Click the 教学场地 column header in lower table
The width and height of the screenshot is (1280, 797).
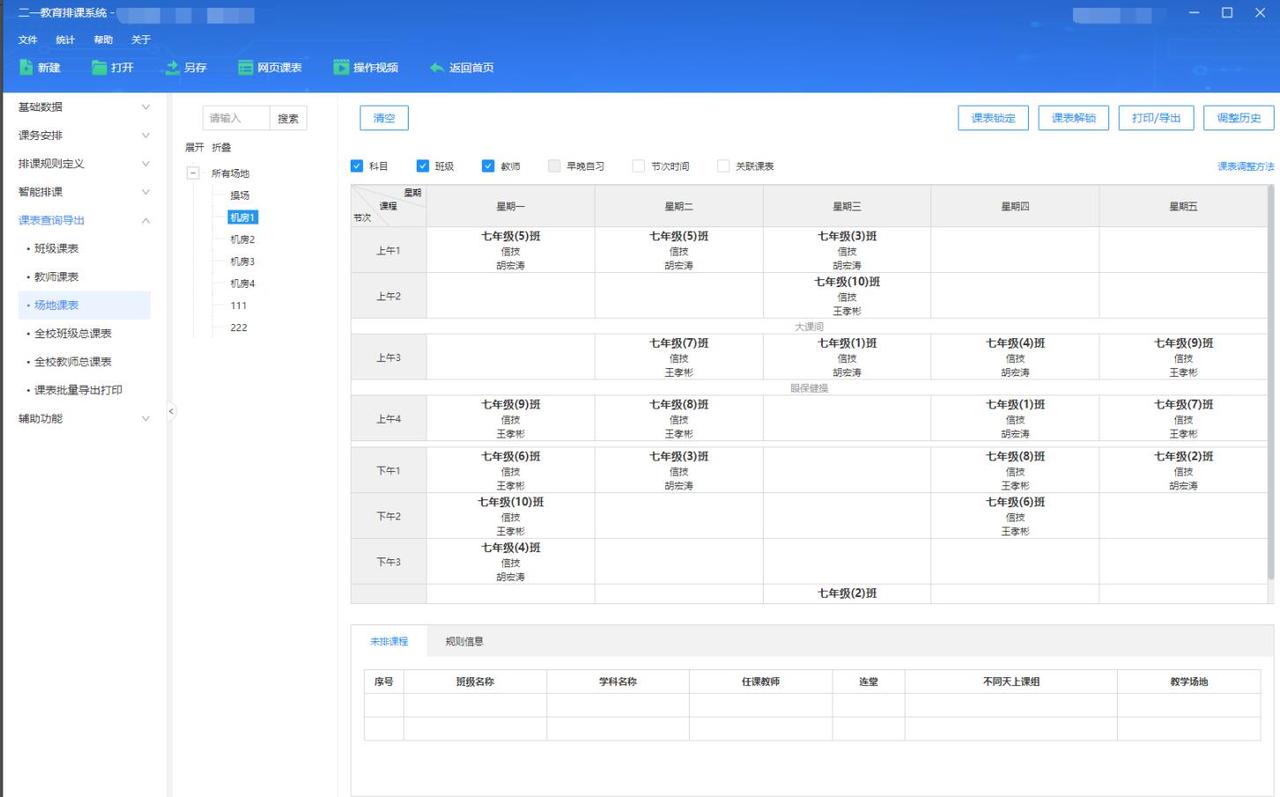[x=1189, y=681]
